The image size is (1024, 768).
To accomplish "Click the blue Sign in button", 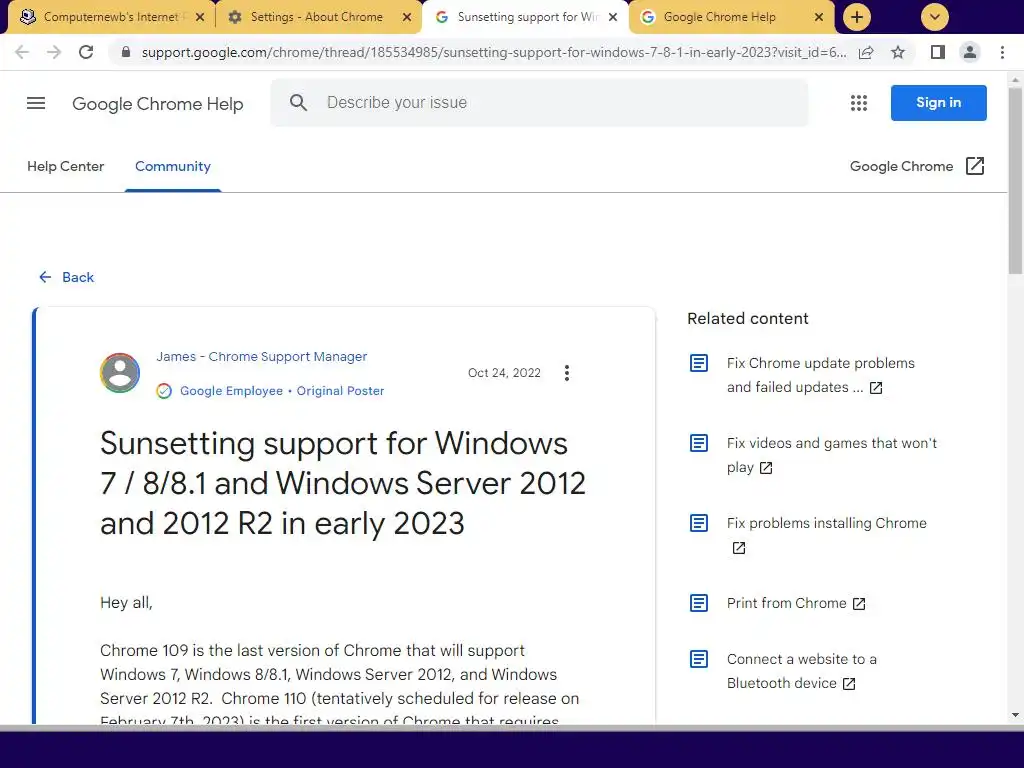I will pyautogui.click(x=938, y=103).
